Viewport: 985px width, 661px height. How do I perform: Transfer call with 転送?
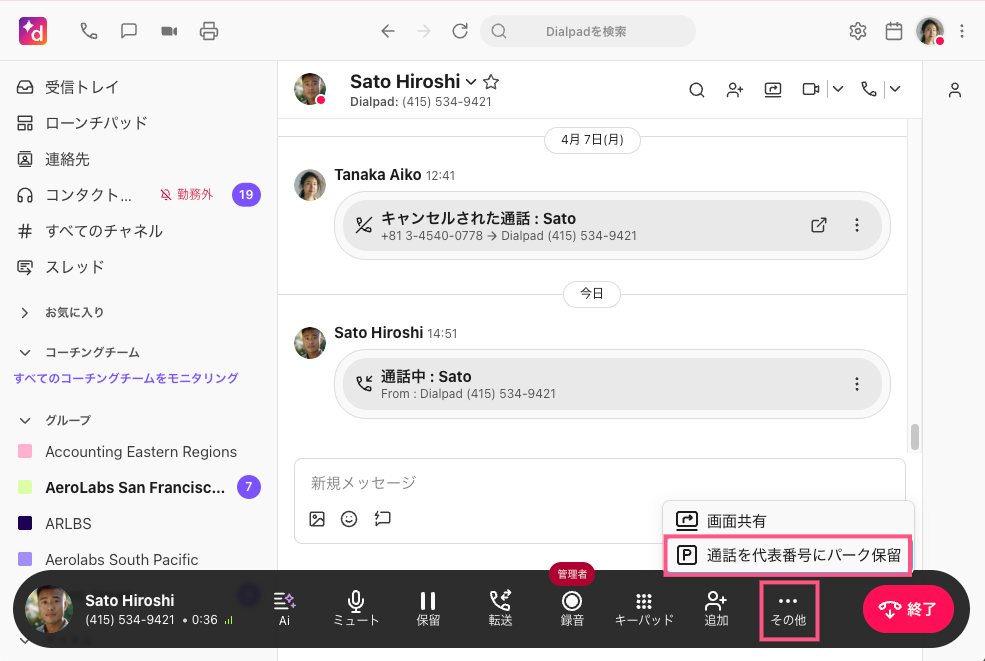pos(500,608)
